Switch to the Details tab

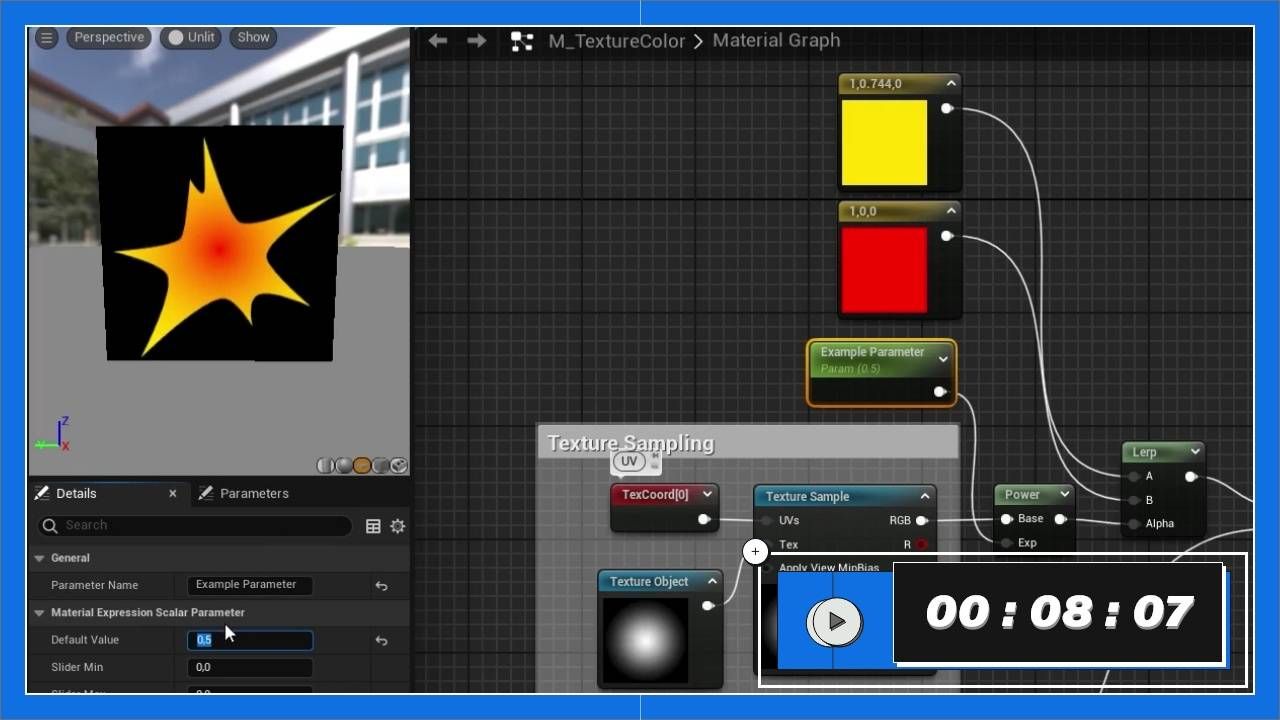[76, 494]
